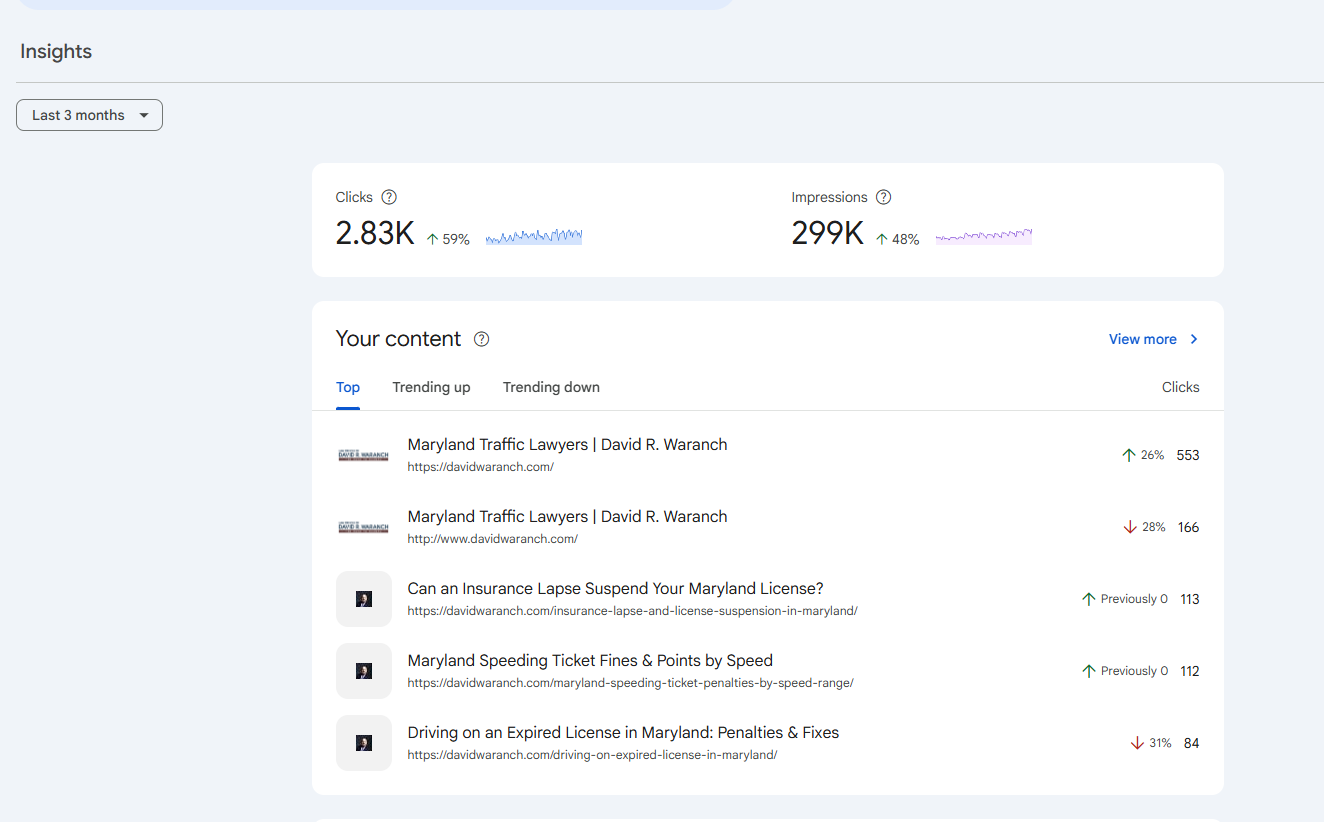The image size is (1324, 822).
Task: Open Driving on an Expired License in Maryland
Action: click(x=623, y=733)
